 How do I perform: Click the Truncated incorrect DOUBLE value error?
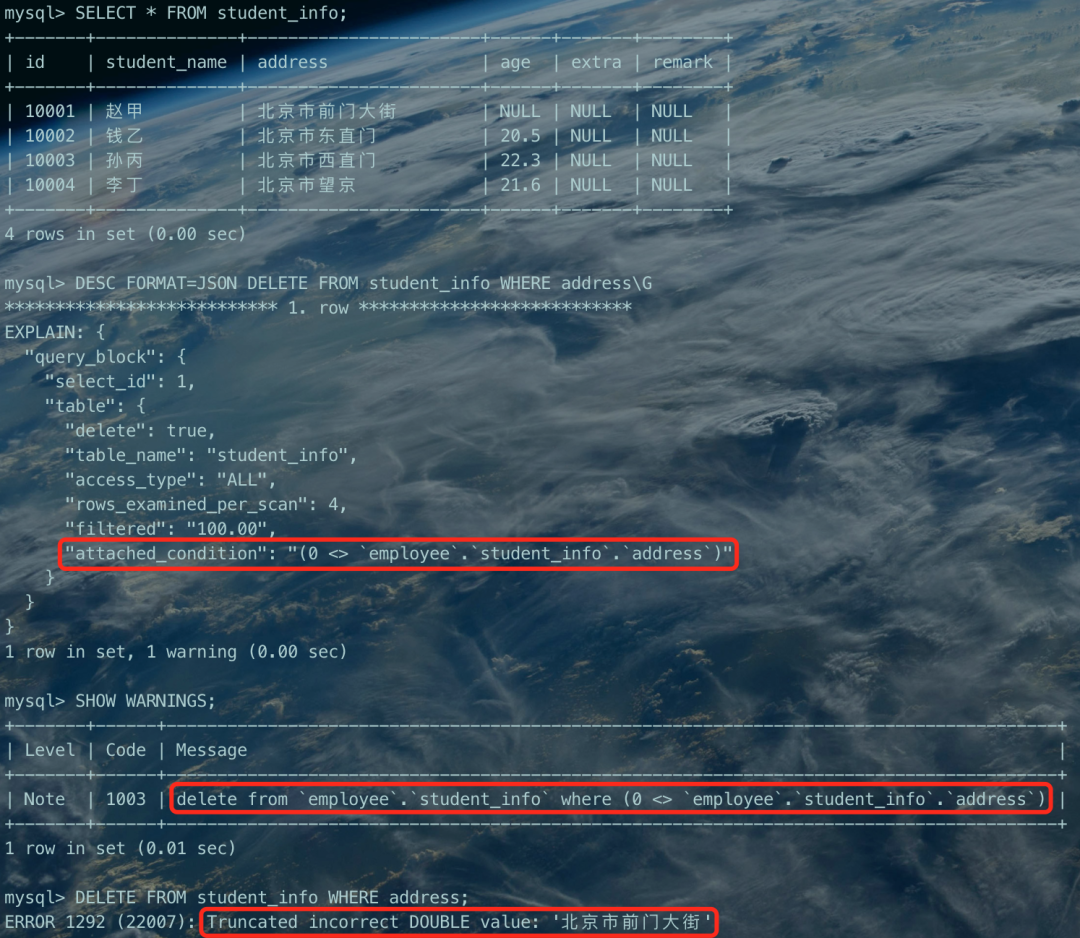point(459,922)
